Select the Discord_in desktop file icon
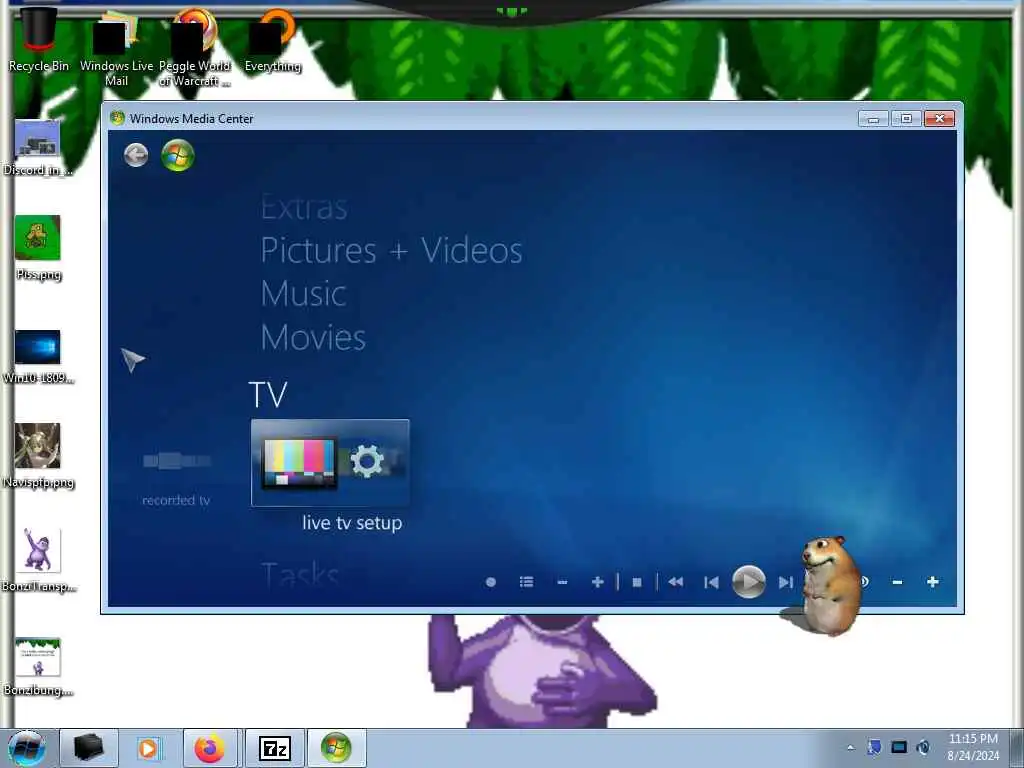1024x768 pixels. (x=38, y=149)
